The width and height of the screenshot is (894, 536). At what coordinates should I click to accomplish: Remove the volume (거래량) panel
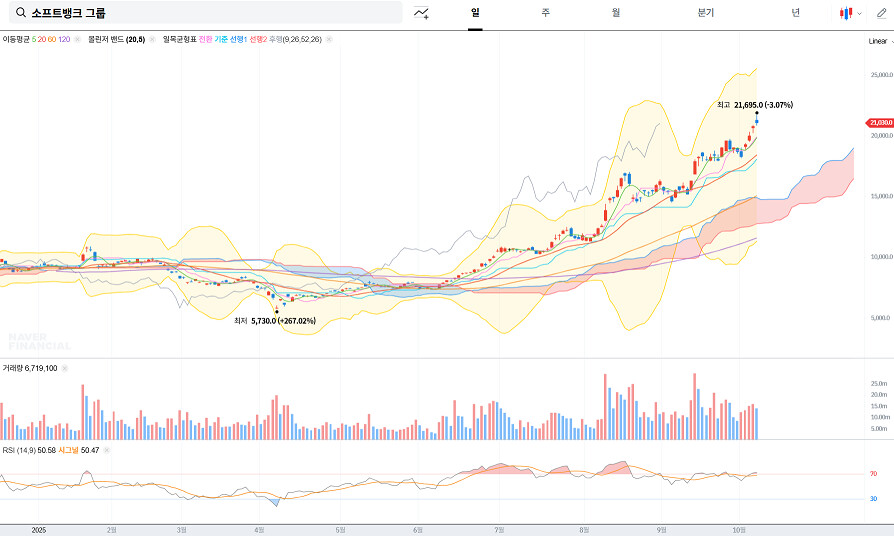[65, 368]
